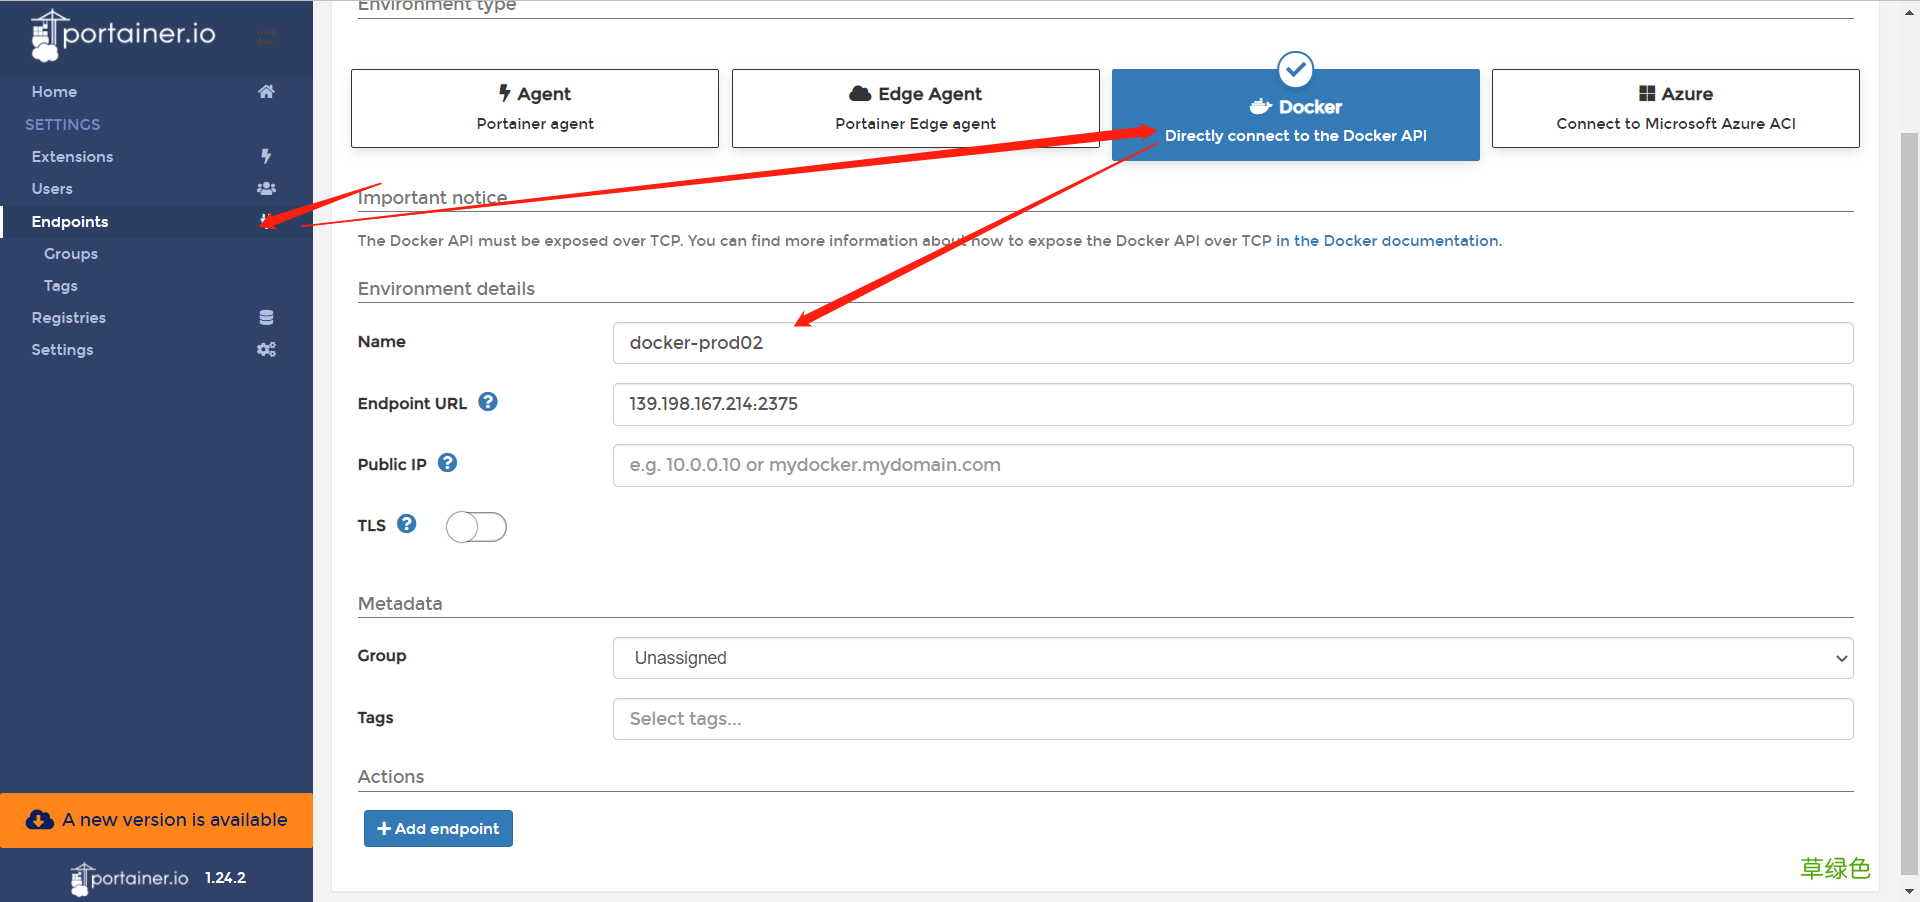
Task: Click Public IP help question mark icon
Action: (x=448, y=463)
